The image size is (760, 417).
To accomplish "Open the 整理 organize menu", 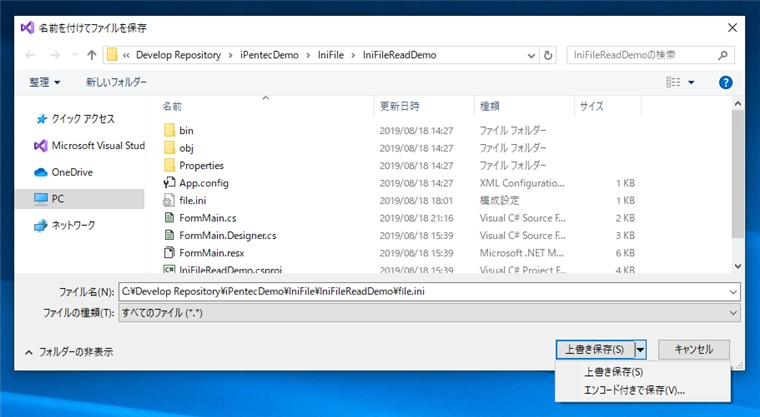I will point(45,82).
